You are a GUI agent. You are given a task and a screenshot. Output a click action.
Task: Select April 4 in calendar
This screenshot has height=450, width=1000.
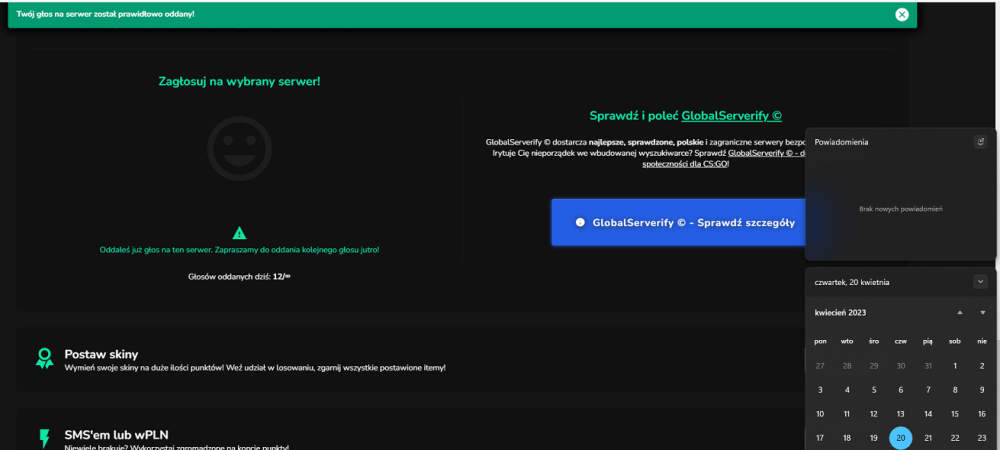coord(847,390)
